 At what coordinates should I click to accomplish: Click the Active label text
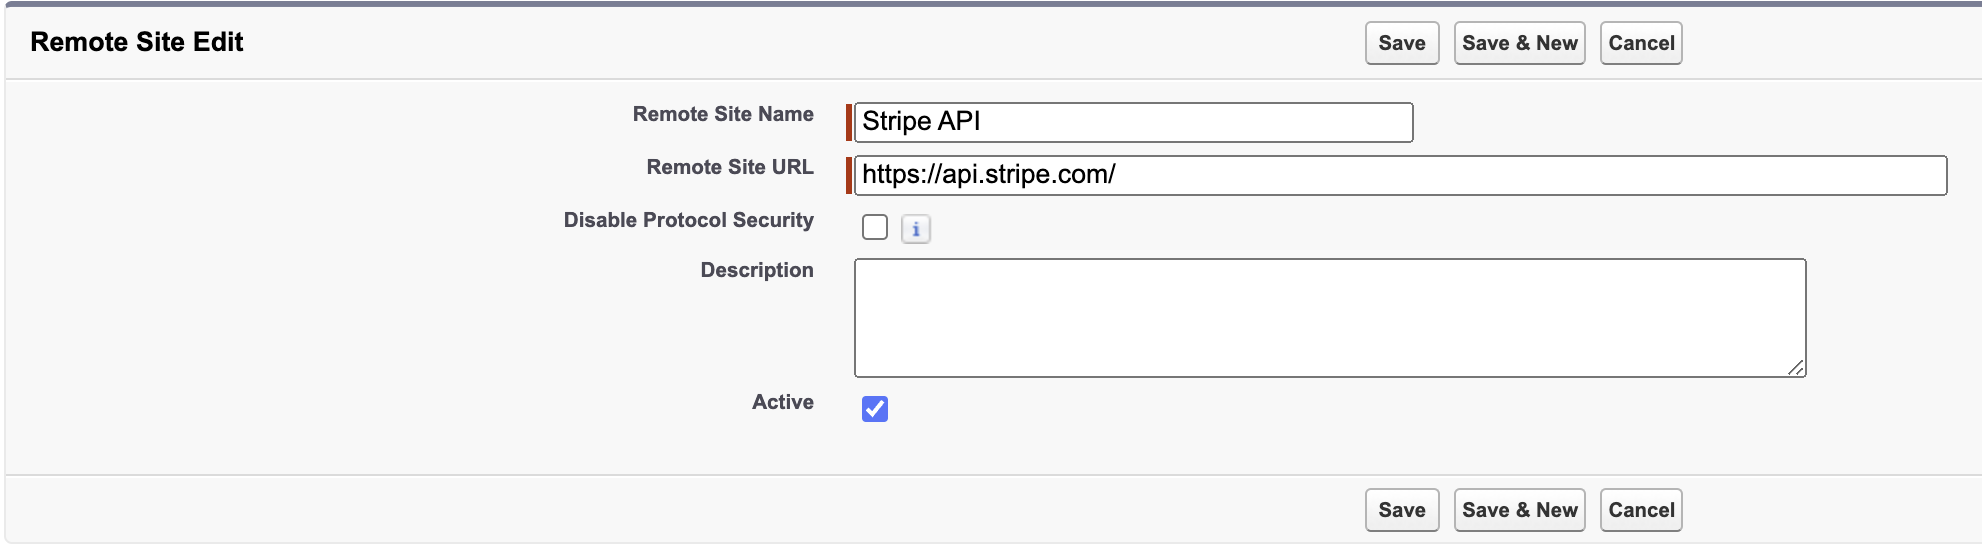point(782,402)
